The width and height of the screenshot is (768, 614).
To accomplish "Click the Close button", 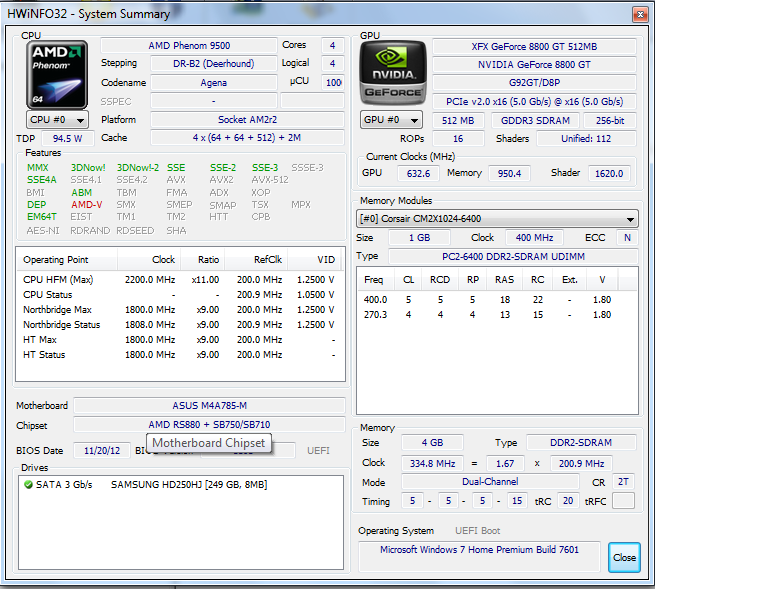I will (624, 557).
